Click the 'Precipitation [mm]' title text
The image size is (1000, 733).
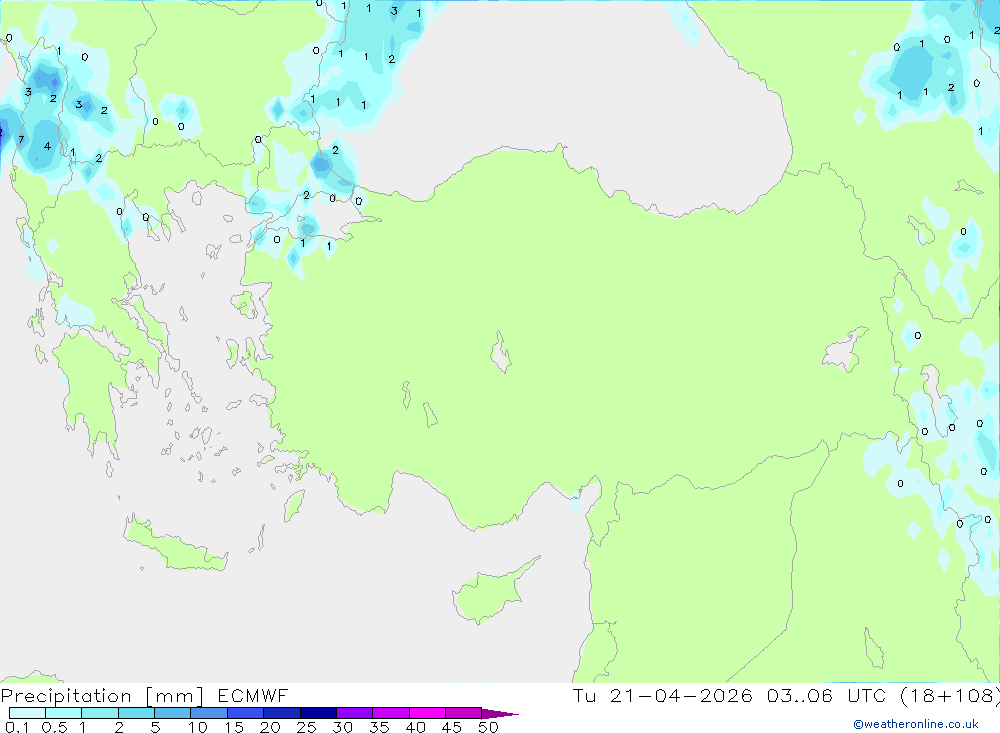[102, 695]
